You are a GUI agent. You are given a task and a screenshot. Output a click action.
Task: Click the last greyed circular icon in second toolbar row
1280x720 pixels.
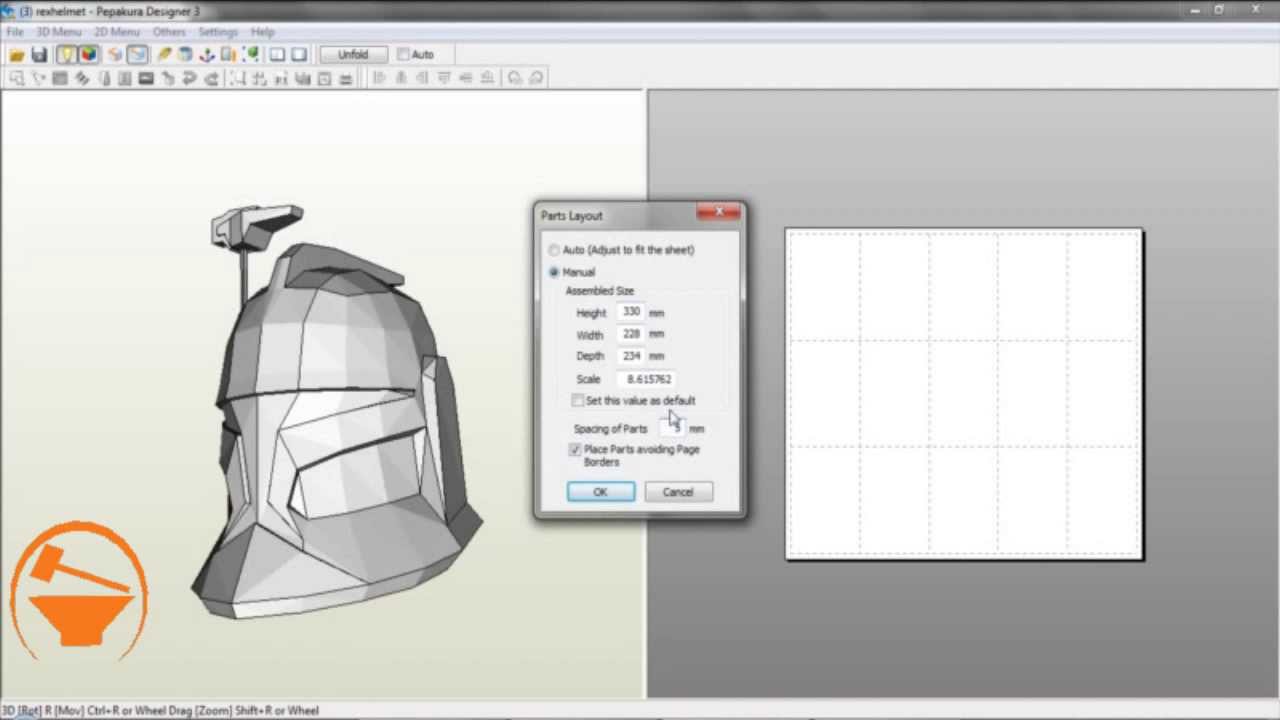click(x=536, y=78)
